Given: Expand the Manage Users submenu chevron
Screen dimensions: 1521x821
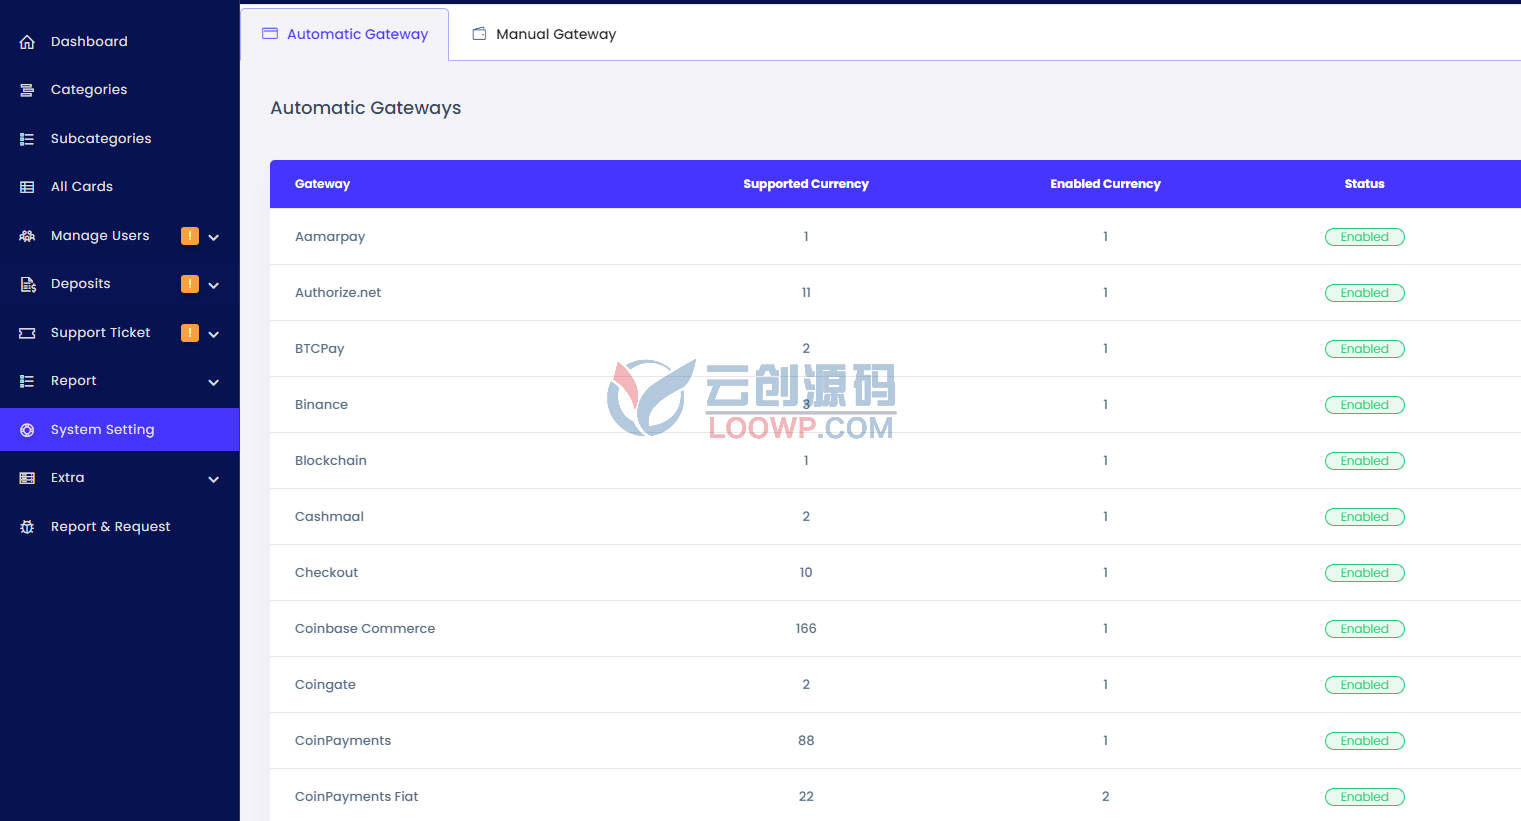Looking at the screenshot, I should tap(214, 237).
